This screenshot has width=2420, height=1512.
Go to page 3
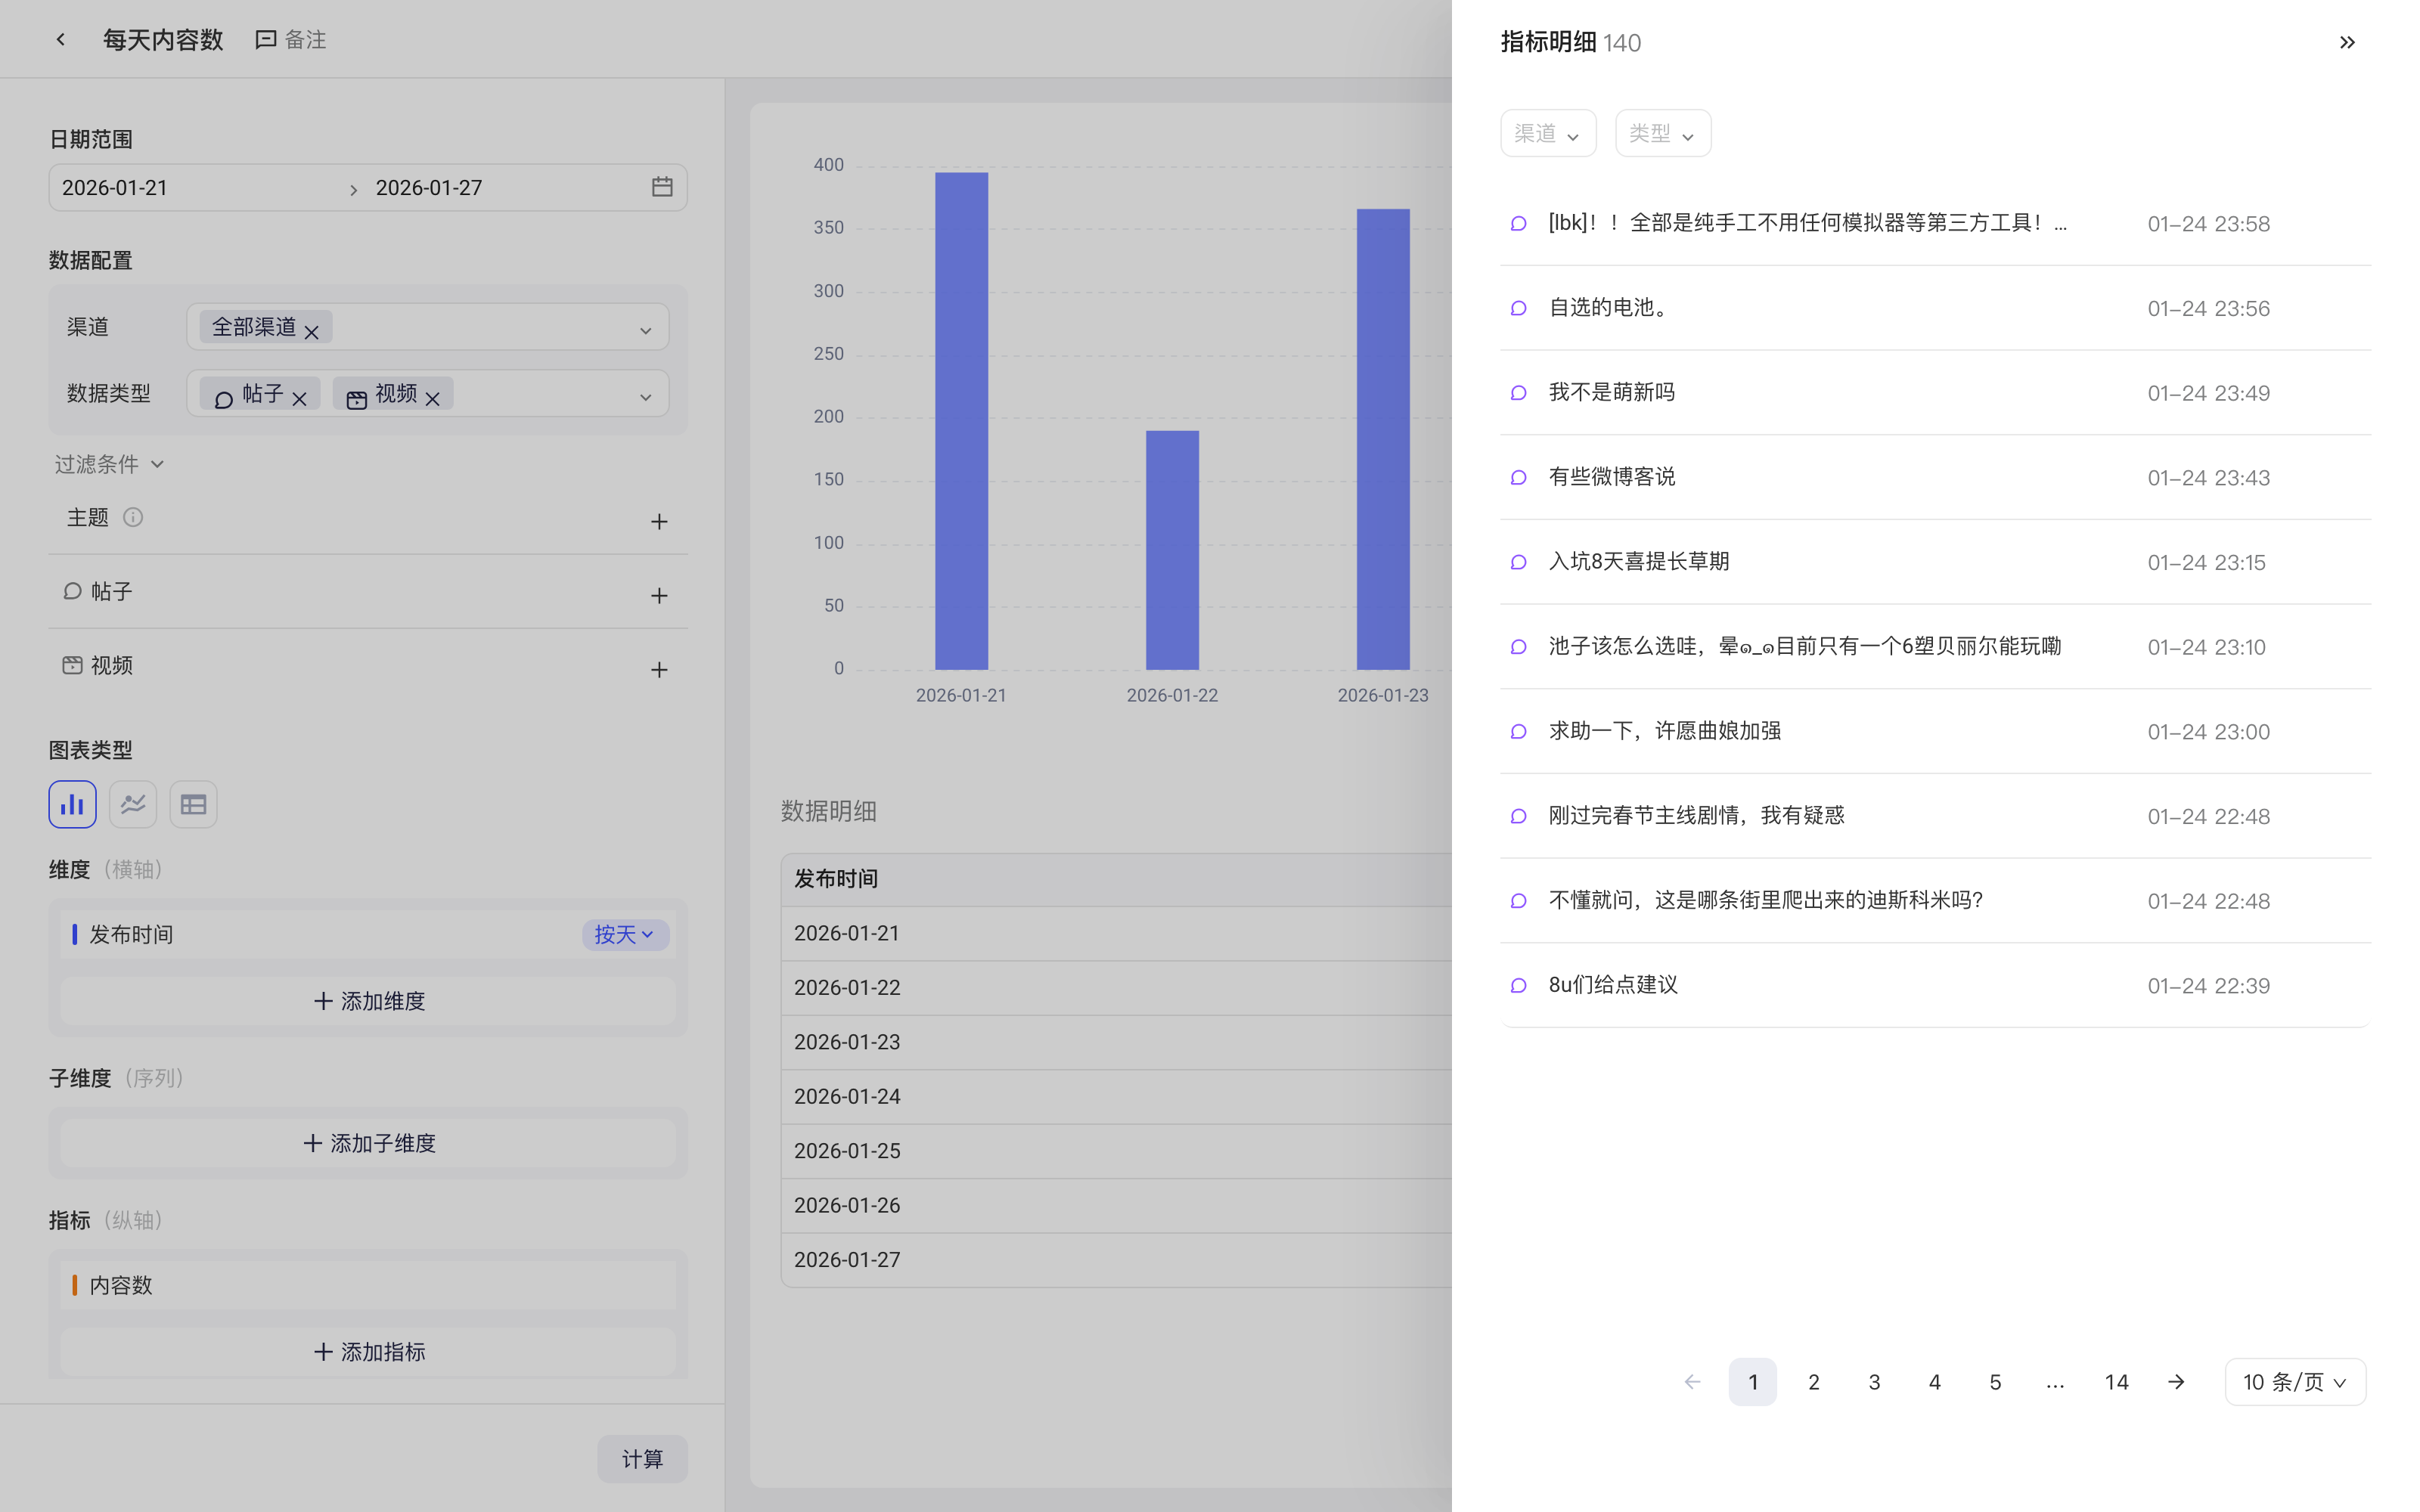pos(1874,1382)
